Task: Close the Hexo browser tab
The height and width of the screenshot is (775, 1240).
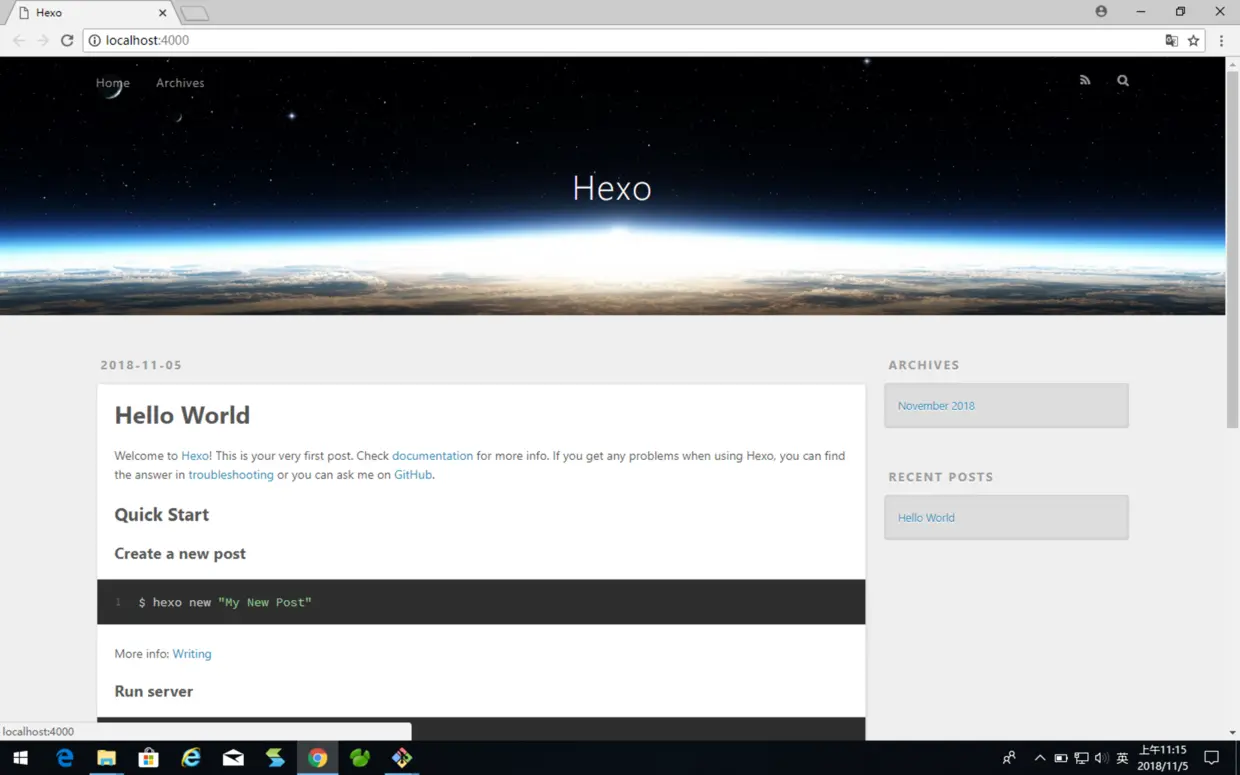Action: (x=163, y=13)
